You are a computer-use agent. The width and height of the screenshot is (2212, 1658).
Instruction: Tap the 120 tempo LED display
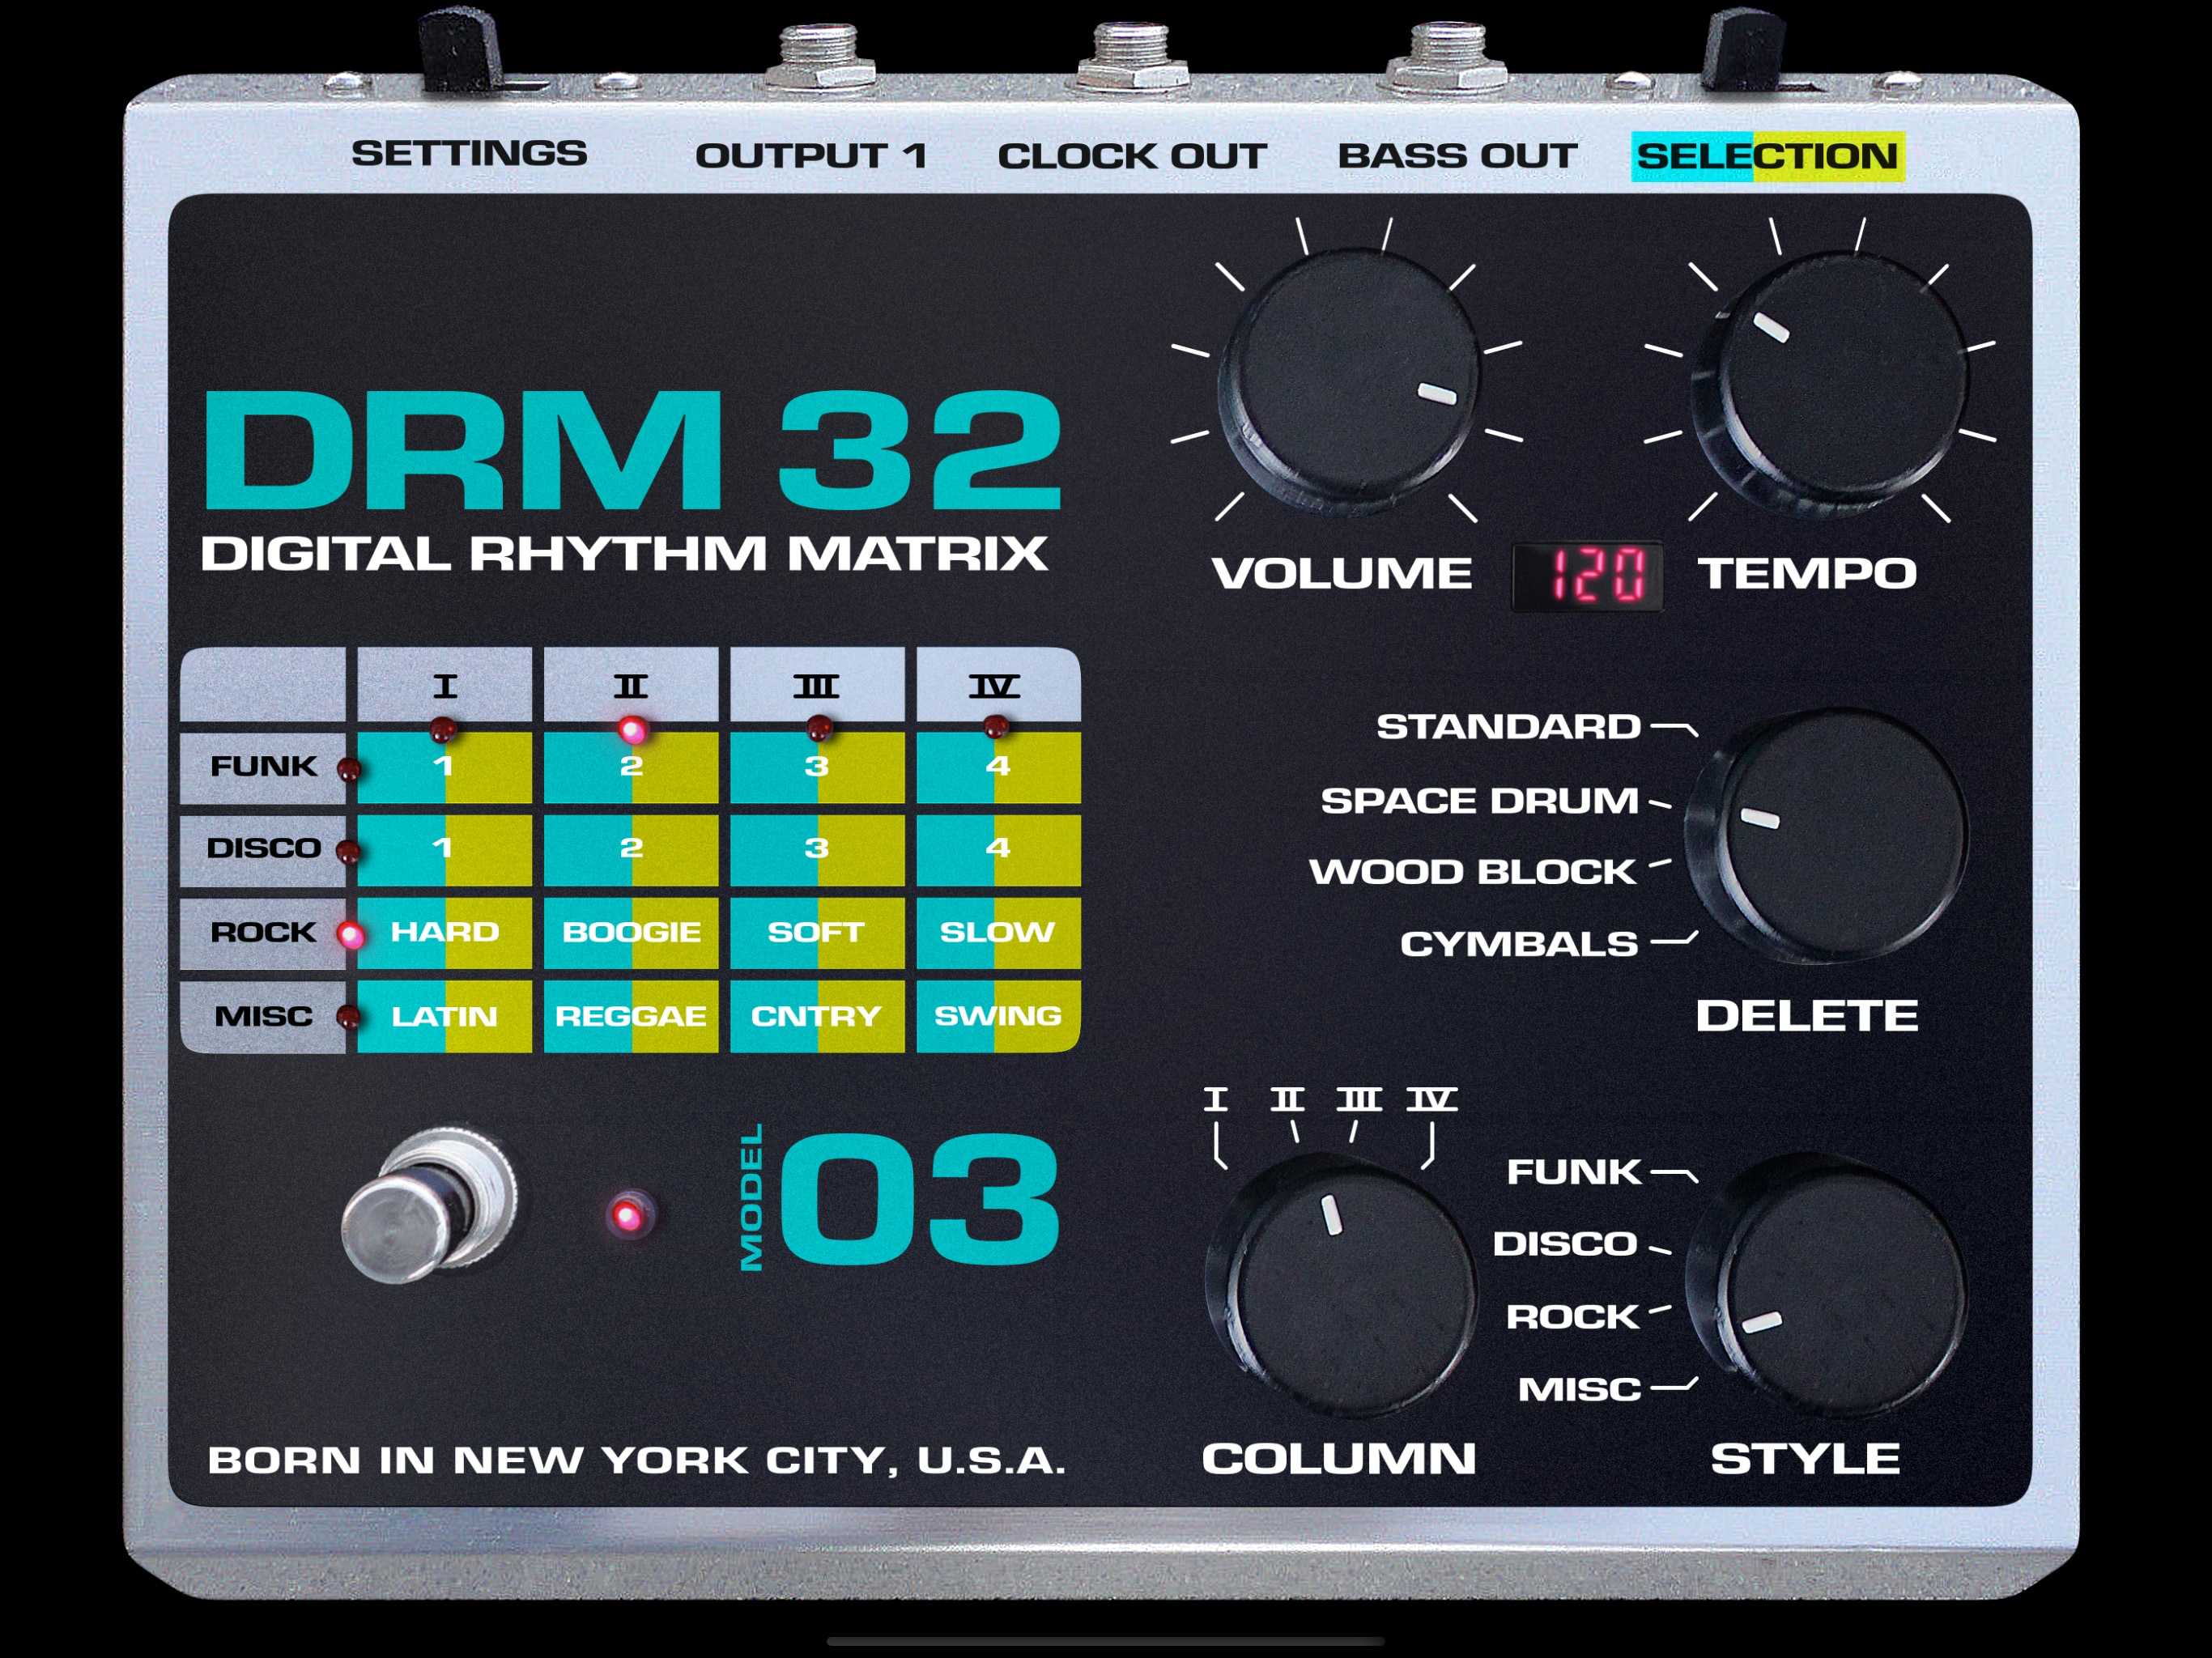pos(1587,576)
